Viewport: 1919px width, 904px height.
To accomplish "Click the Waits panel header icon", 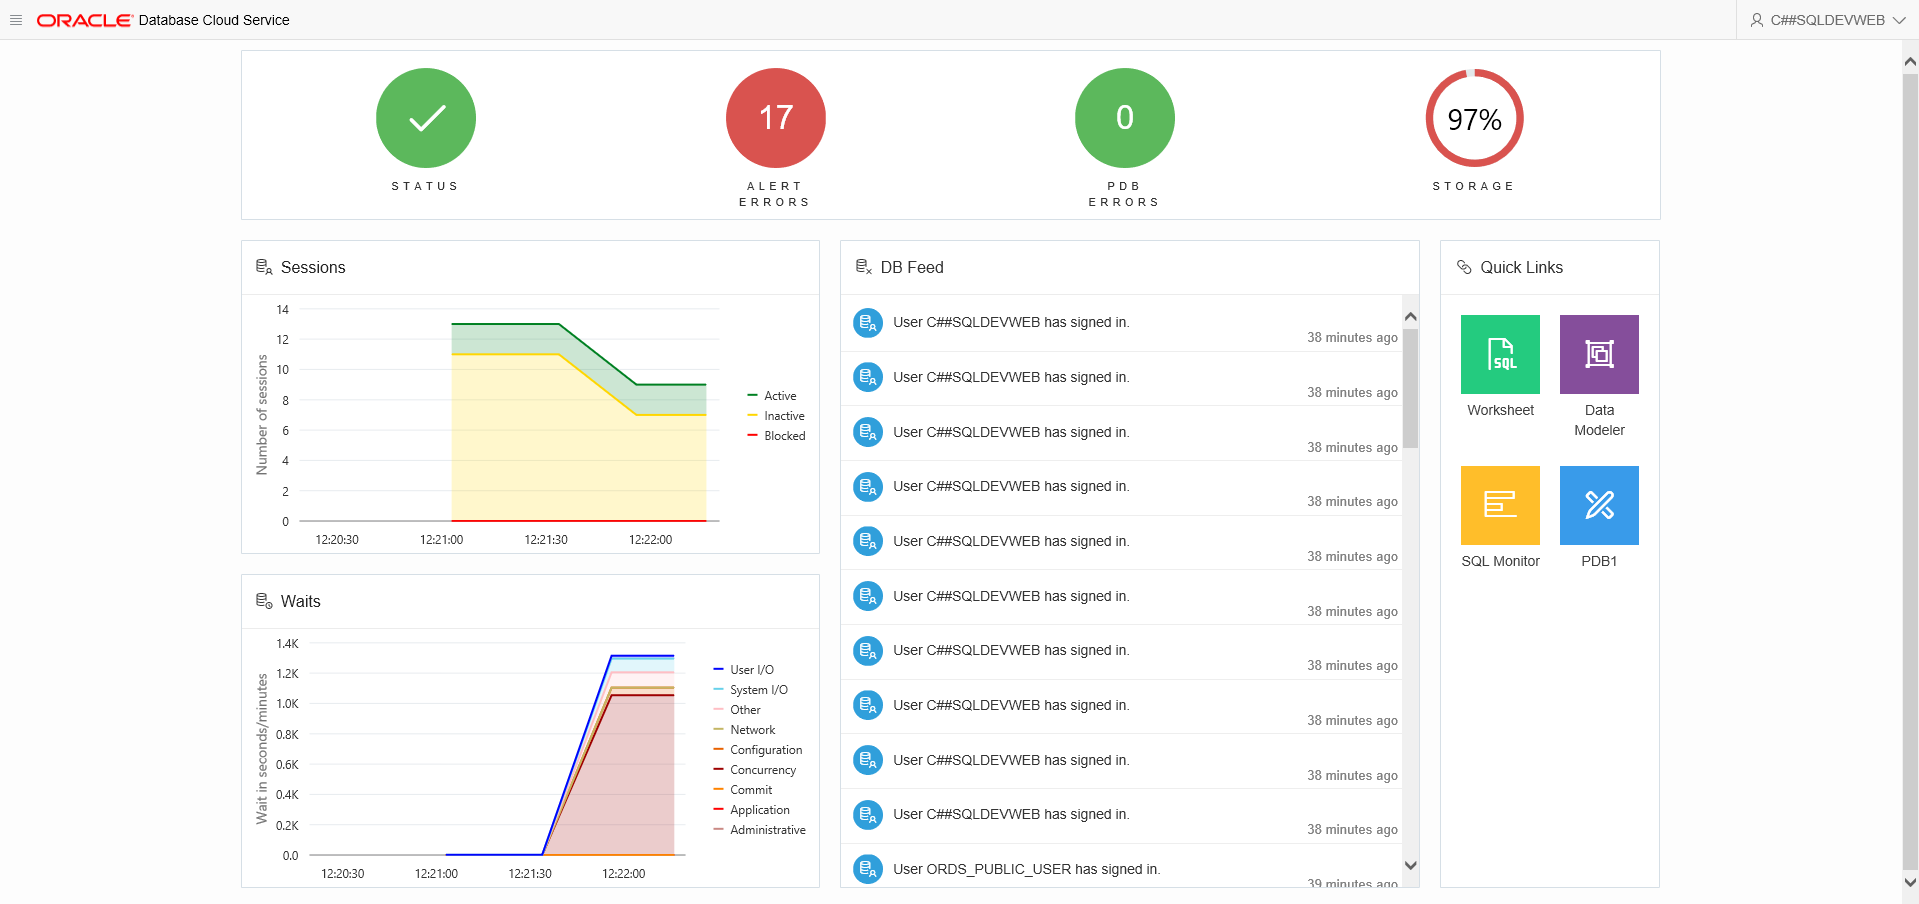I will click(x=264, y=601).
